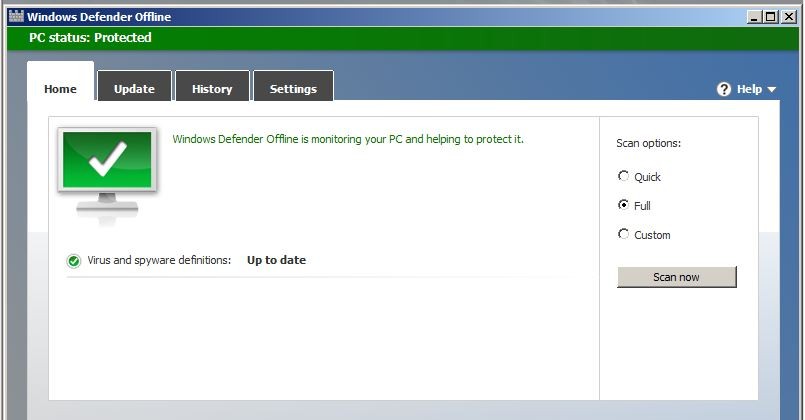Screen dimensions: 805x420
Task: Minimize the Windows Defender Offline window
Action: click(754, 17)
